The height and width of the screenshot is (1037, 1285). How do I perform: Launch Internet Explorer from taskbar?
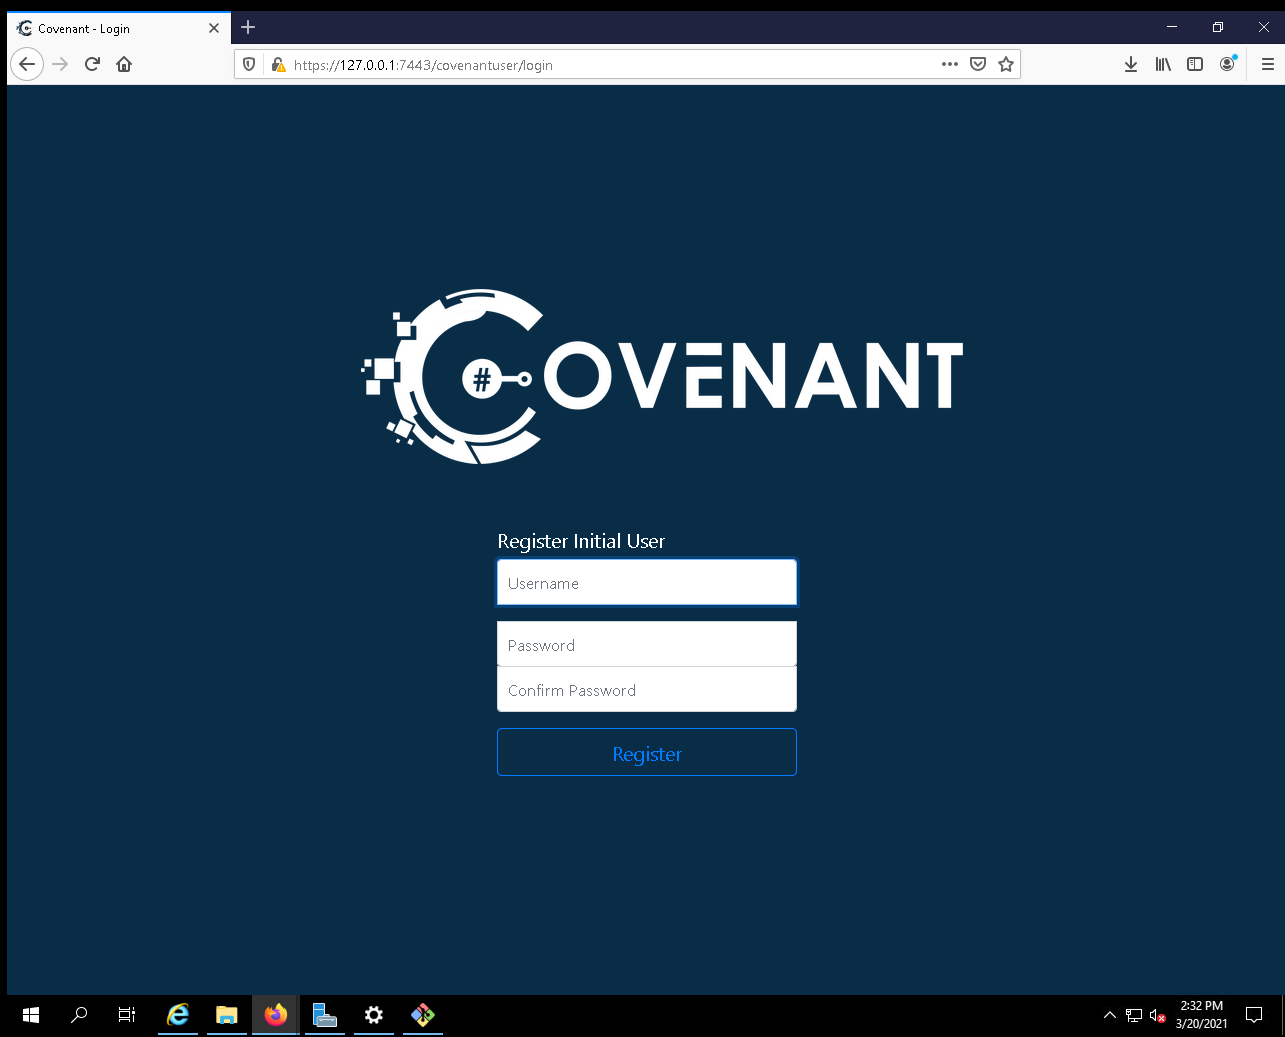point(178,1015)
